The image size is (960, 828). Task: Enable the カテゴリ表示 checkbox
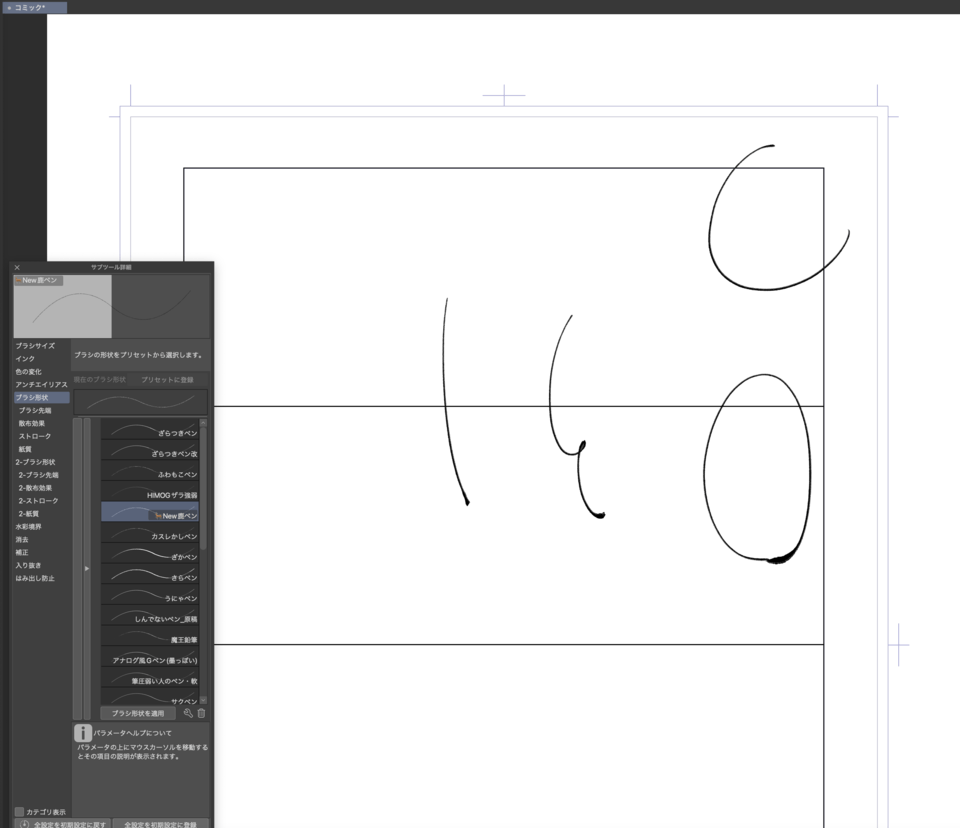[17, 813]
